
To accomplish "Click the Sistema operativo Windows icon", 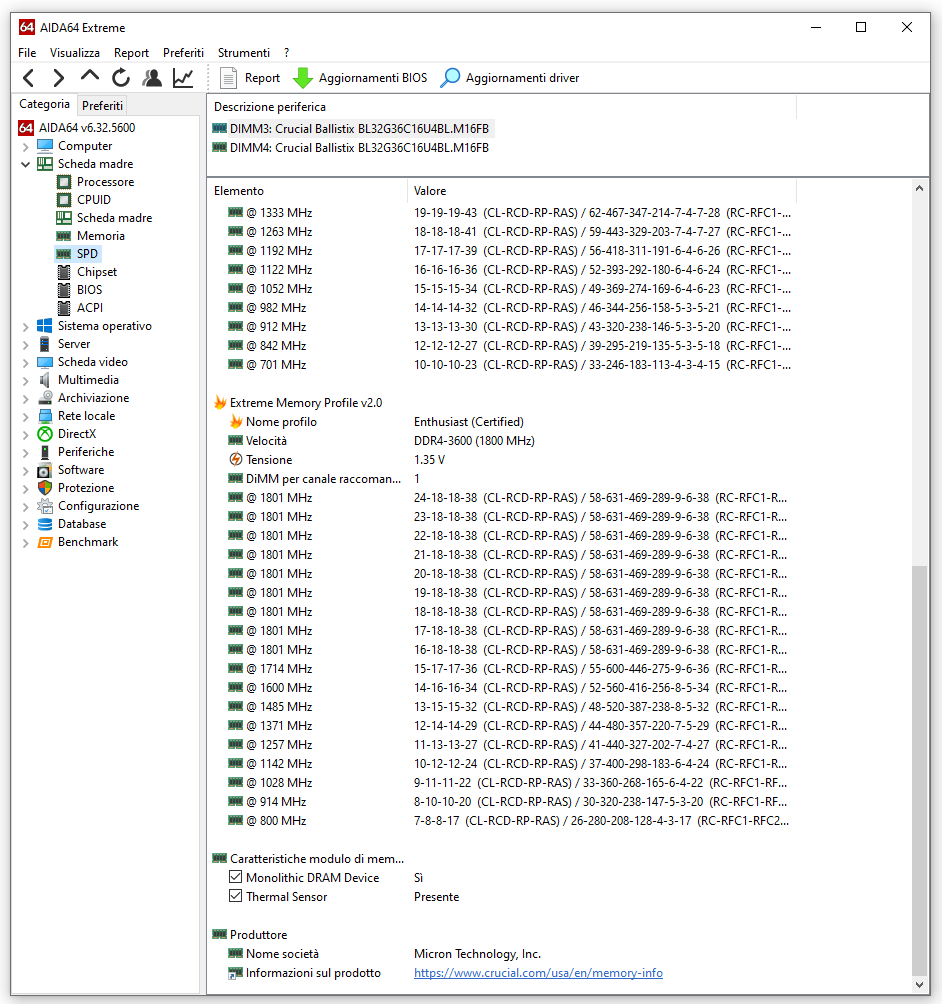I will (x=45, y=326).
